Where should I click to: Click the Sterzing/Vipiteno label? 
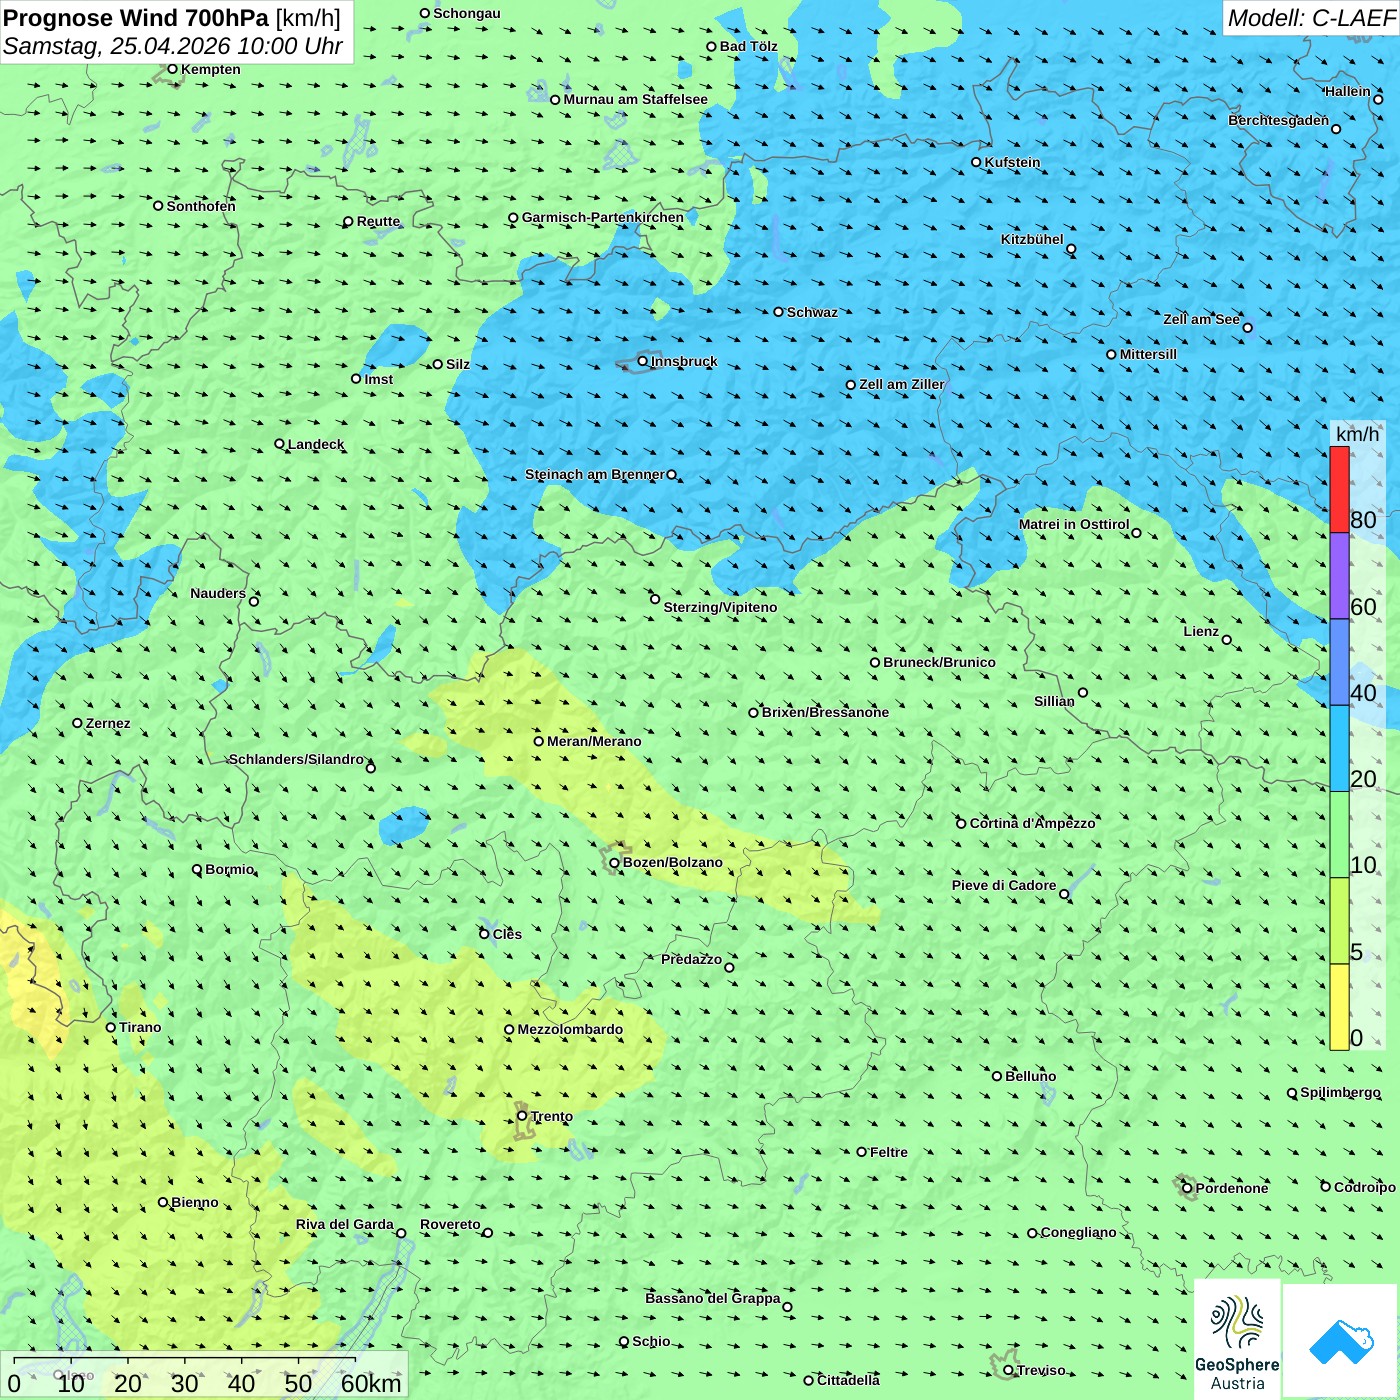pyautogui.click(x=720, y=607)
